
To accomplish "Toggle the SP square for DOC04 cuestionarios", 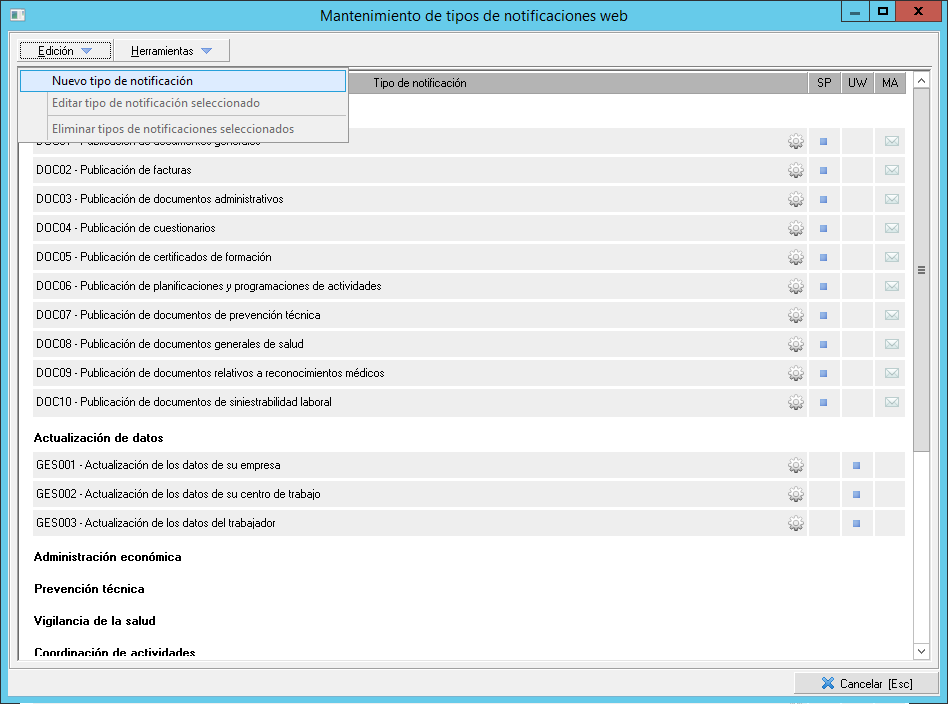I will click(x=824, y=228).
